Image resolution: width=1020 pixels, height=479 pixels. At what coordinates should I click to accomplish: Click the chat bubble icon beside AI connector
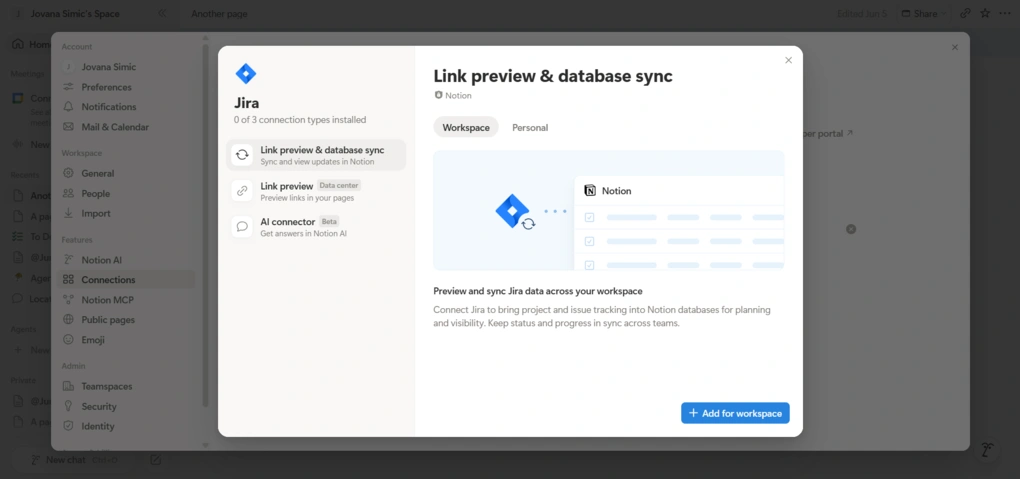click(242, 226)
